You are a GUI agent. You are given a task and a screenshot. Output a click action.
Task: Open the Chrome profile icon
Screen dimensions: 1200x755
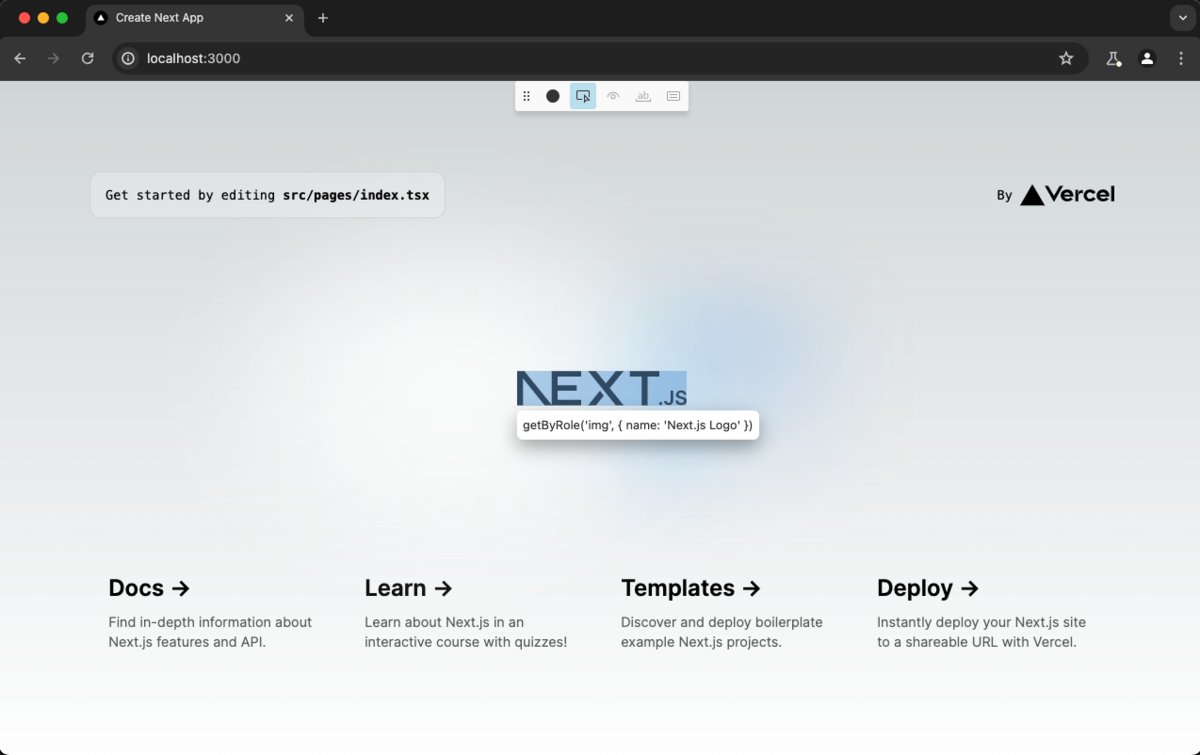(1147, 58)
